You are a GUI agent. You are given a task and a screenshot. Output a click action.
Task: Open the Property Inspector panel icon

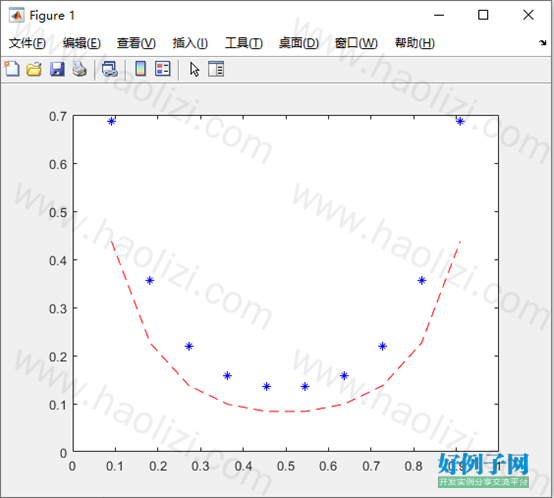tap(216, 69)
